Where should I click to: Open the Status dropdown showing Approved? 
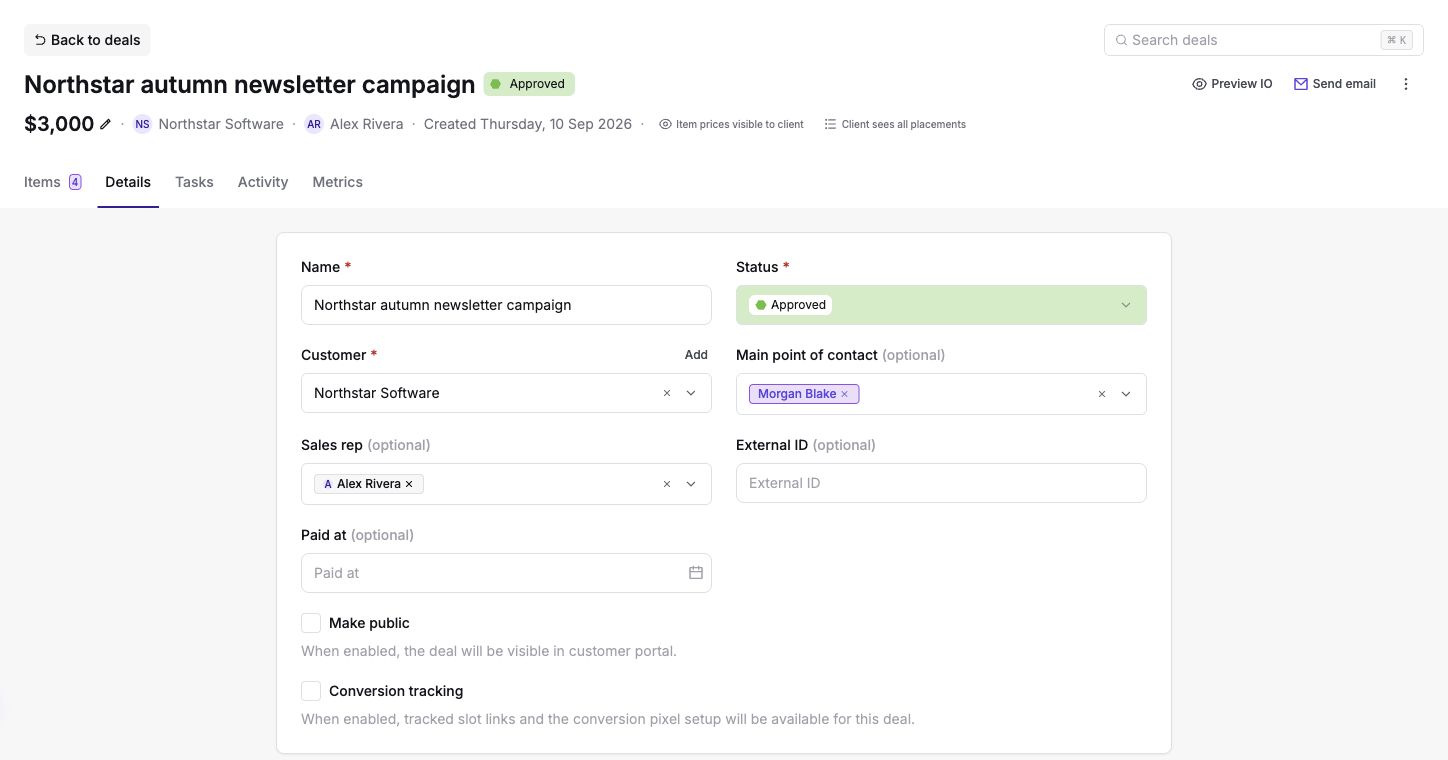(941, 305)
